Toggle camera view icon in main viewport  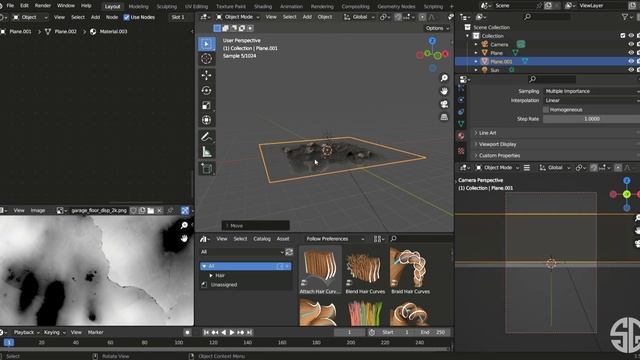(x=444, y=104)
